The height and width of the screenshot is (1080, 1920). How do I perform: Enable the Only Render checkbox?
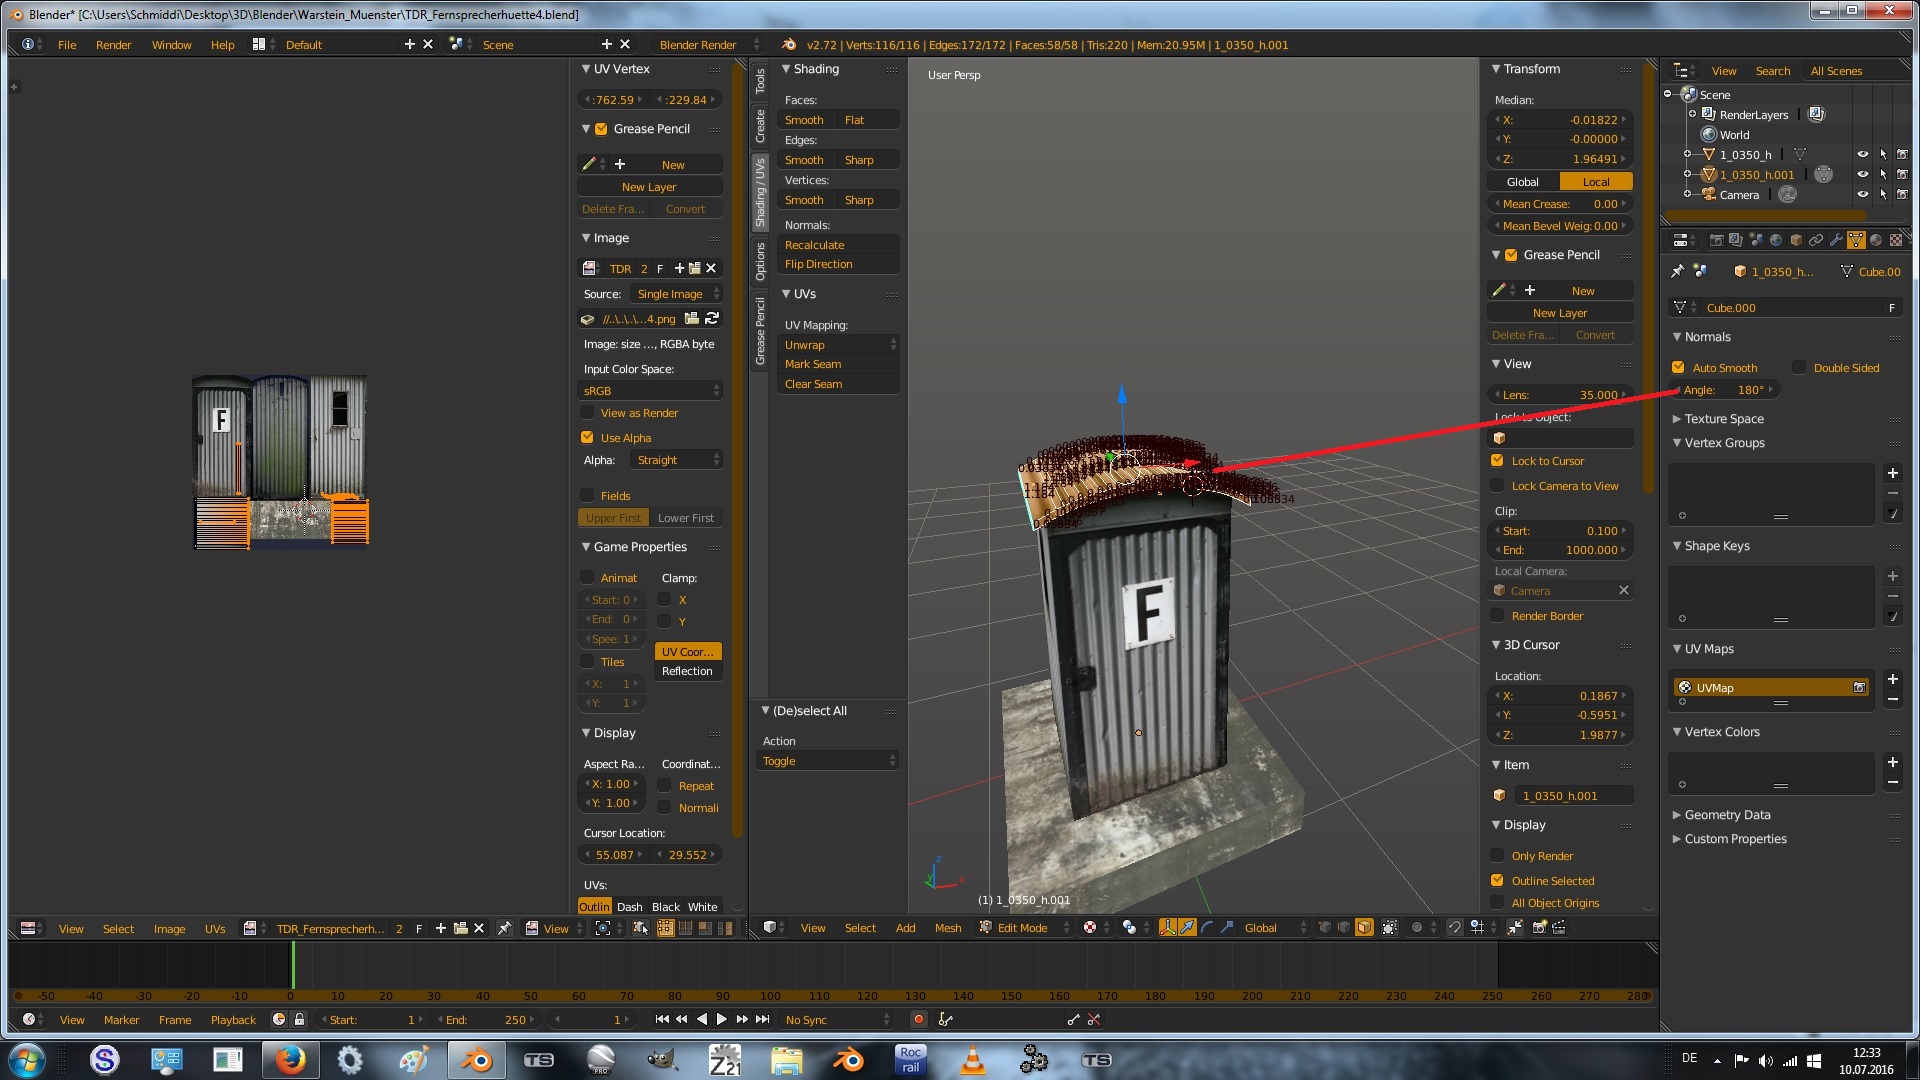pos(1497,856)
